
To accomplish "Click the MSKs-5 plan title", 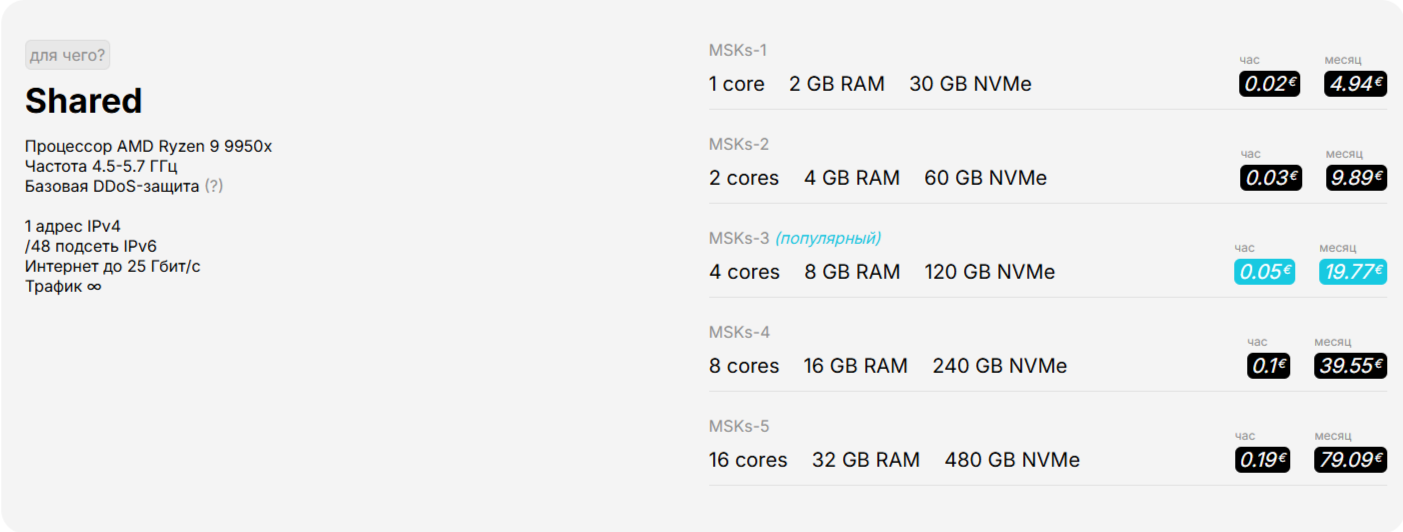I will (x=739, y=426).
